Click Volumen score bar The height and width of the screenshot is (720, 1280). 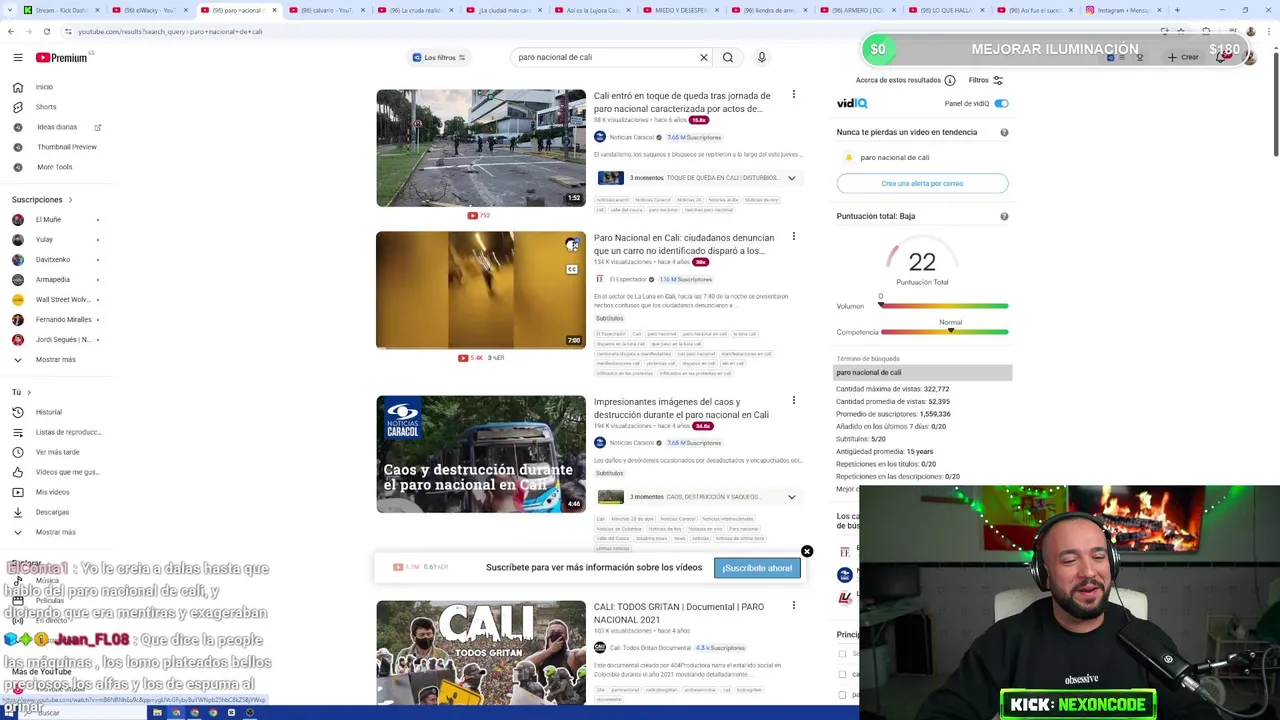944,306
